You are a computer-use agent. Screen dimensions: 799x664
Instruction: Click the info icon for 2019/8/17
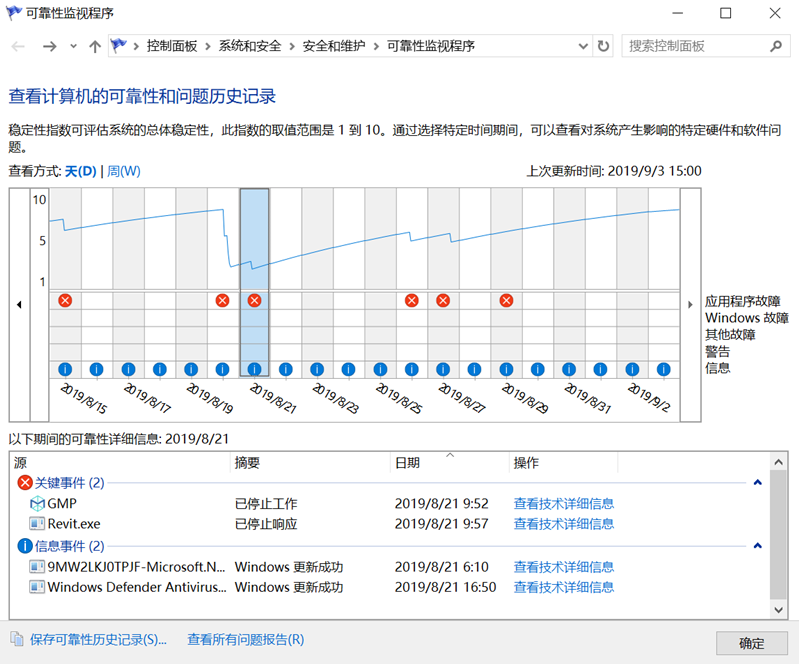point(128,369)
